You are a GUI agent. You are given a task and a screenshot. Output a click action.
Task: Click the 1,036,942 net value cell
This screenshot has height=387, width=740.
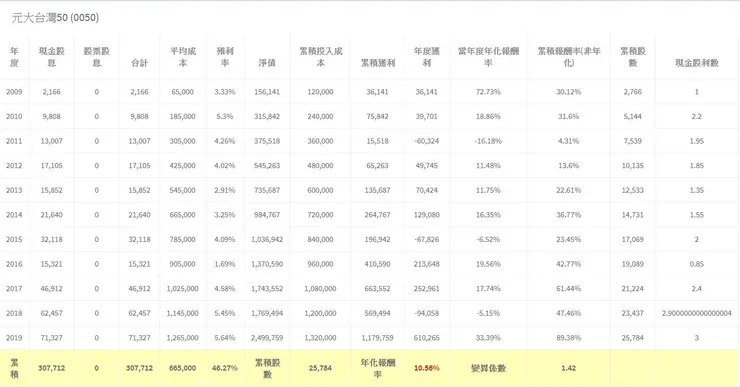(267, 239)
